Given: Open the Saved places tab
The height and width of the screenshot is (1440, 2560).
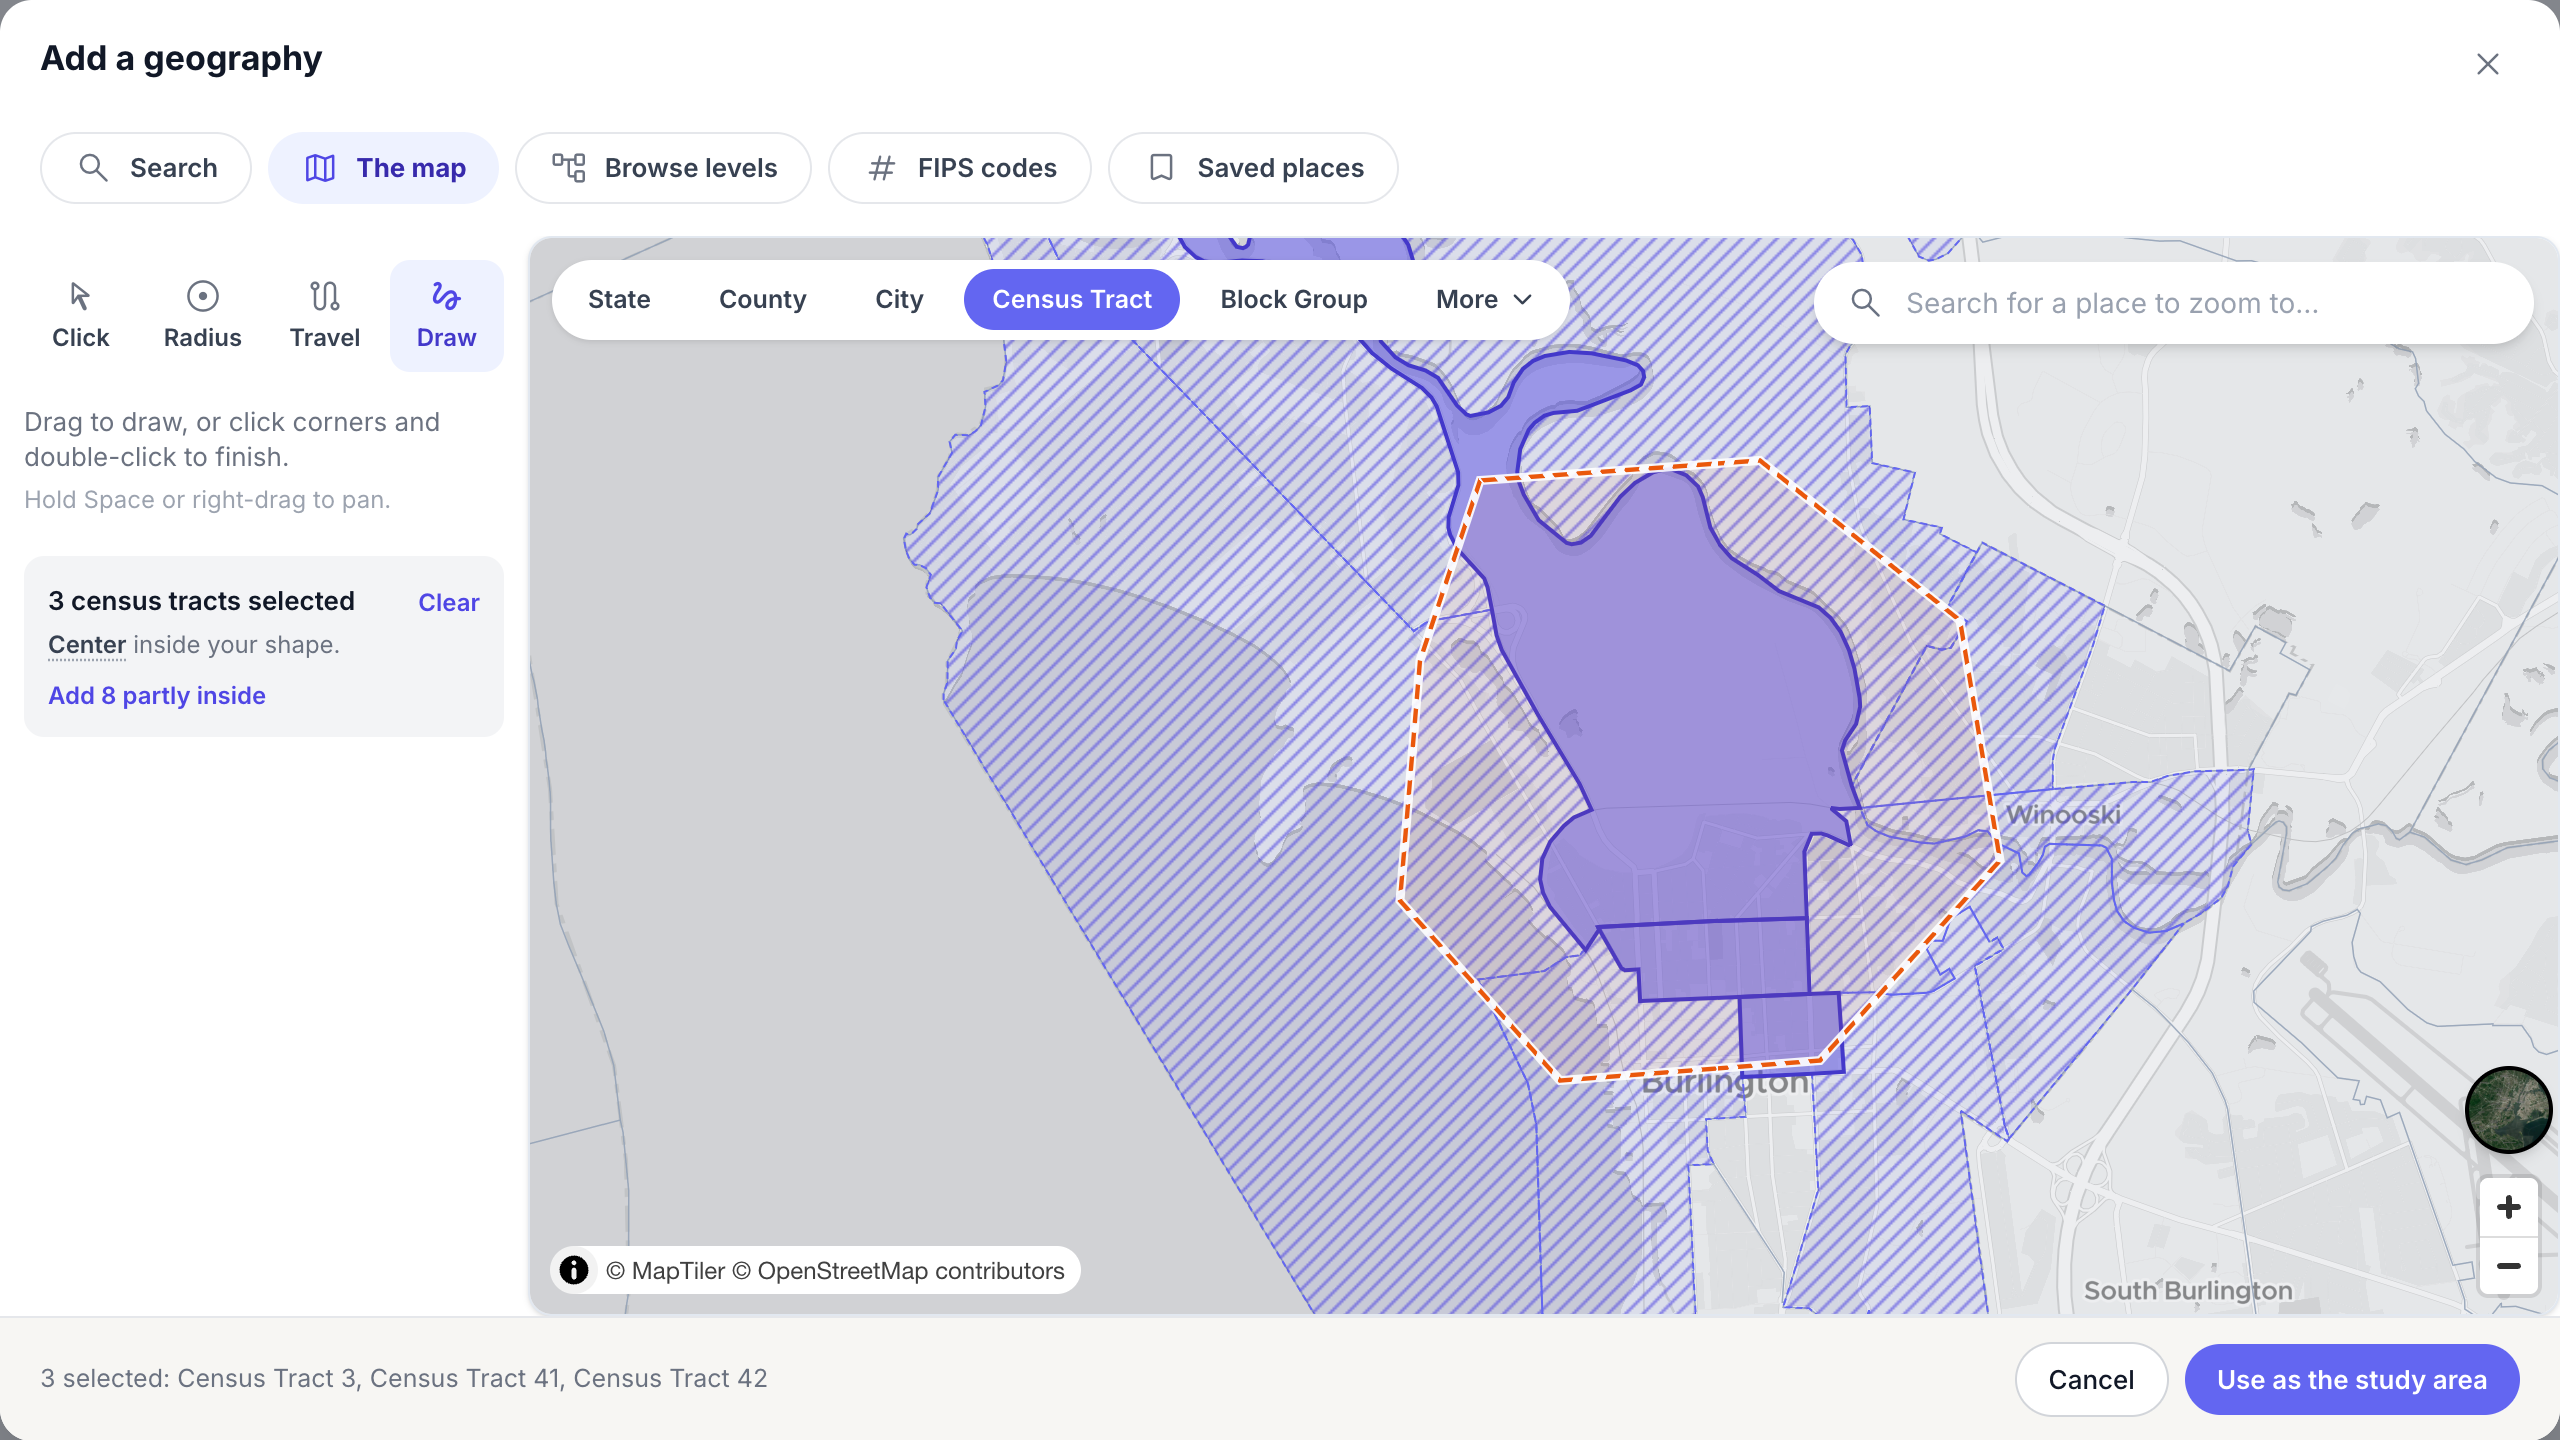Looking at the screenshot, I should coord(1254,168).
